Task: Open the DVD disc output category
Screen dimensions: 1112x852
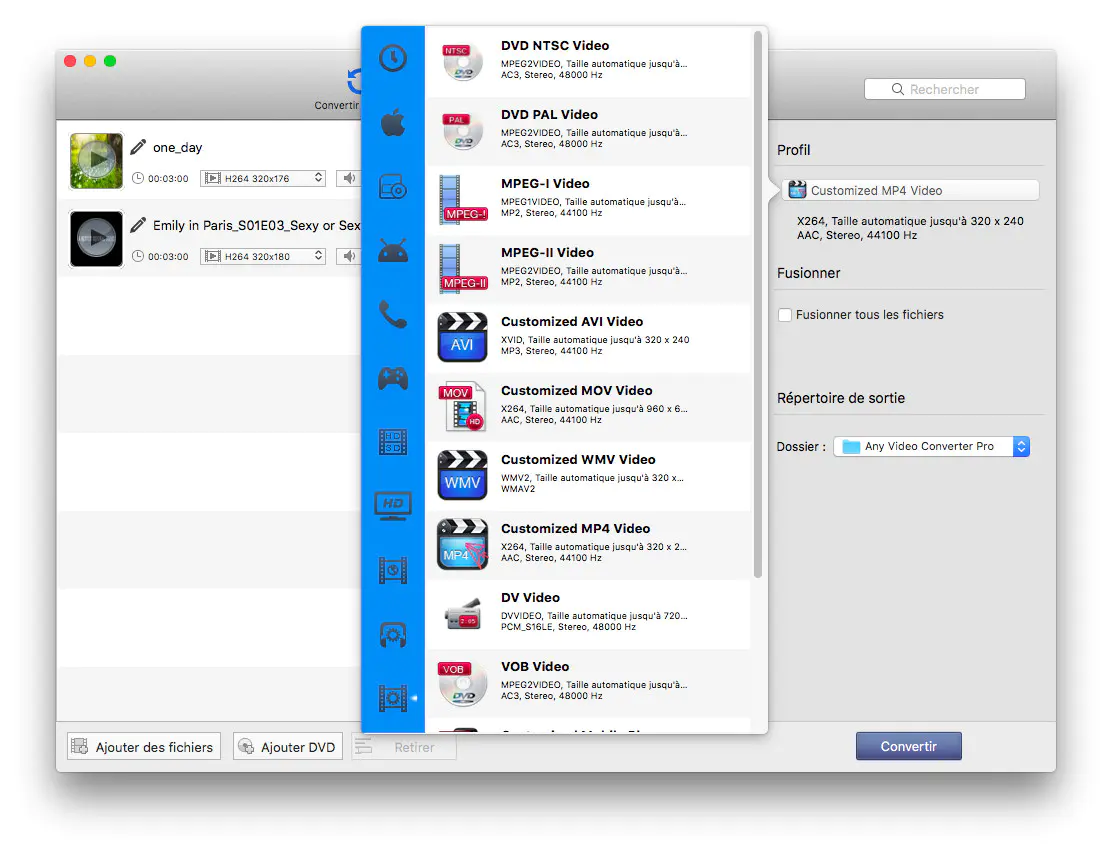Action: pos(392,187)
